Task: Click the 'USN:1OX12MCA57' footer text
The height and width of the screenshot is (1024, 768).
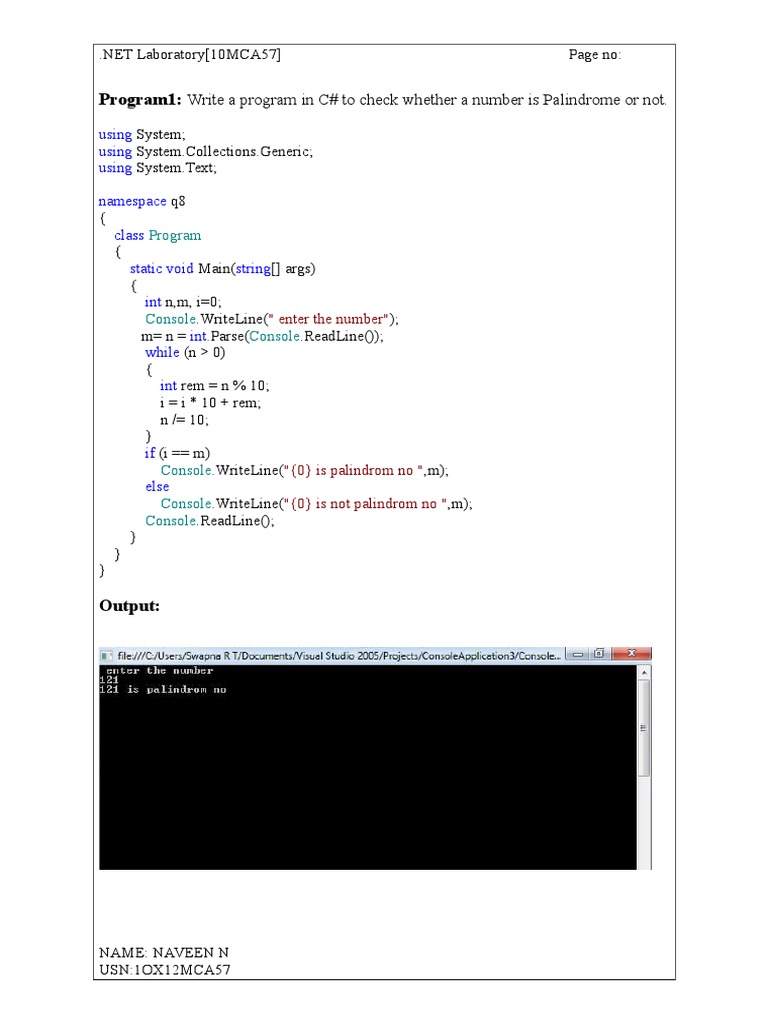Action: pyautogui.click(x=165, y=970)
